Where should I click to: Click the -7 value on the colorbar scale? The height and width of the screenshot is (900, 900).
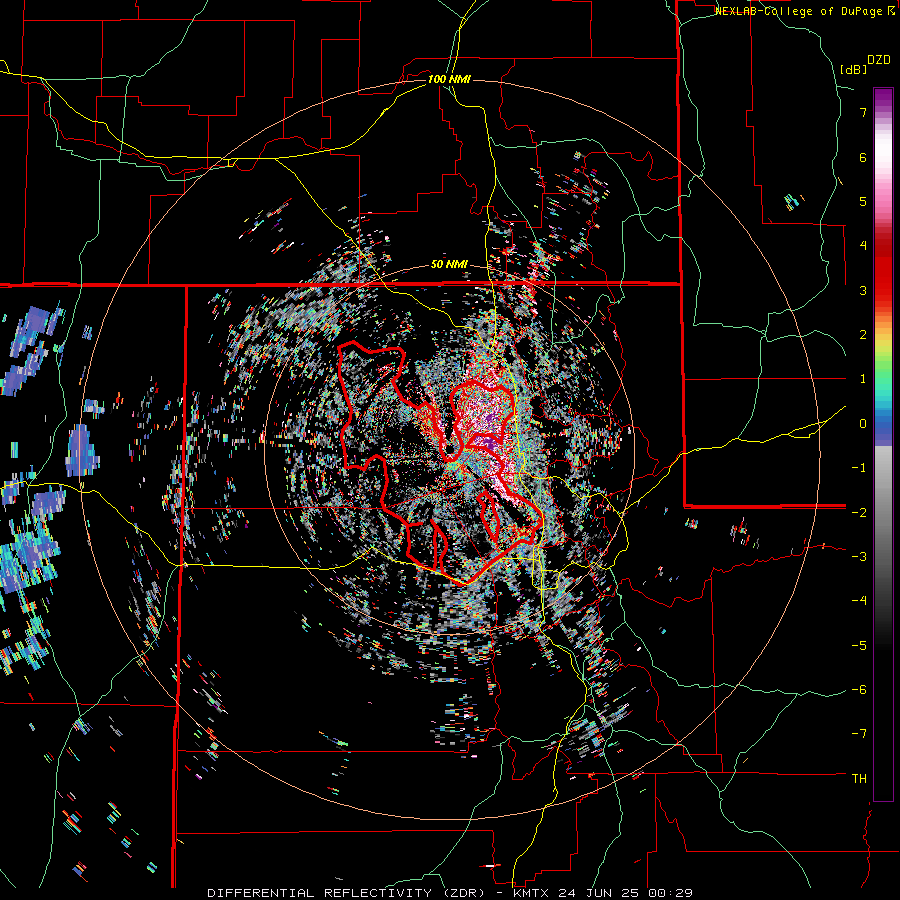tap(859, 734)
